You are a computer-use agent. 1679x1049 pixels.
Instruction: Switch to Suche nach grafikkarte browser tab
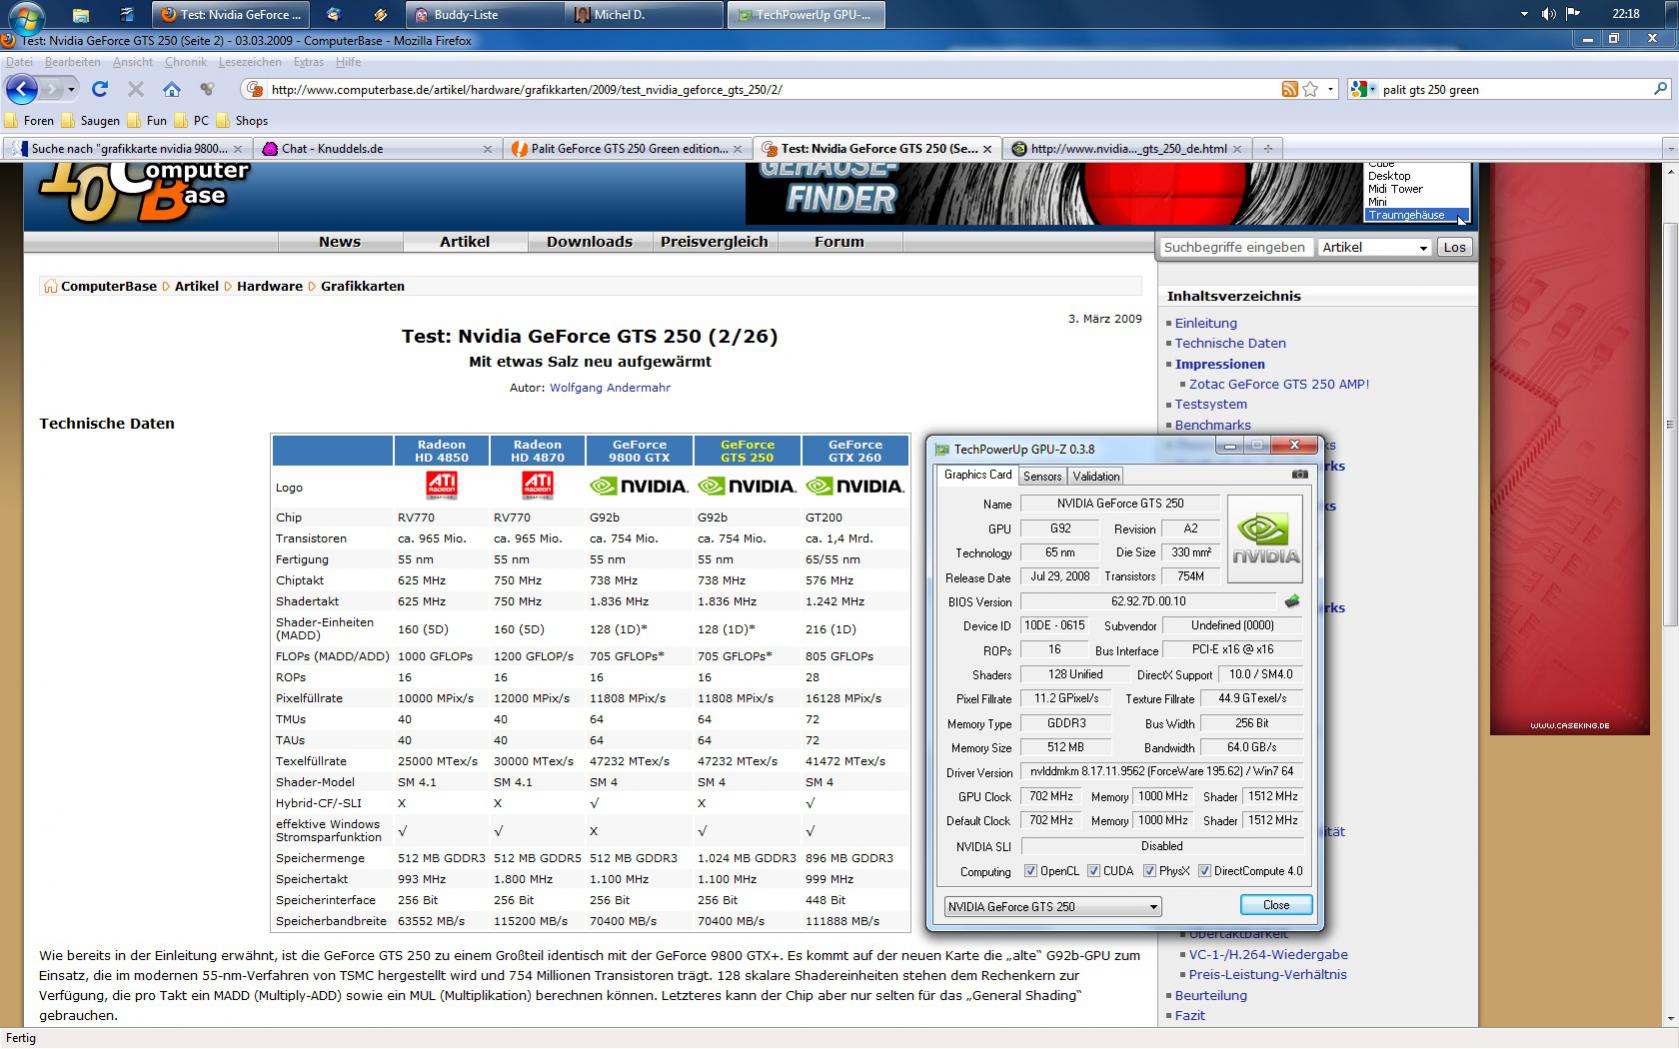(128, 149)
